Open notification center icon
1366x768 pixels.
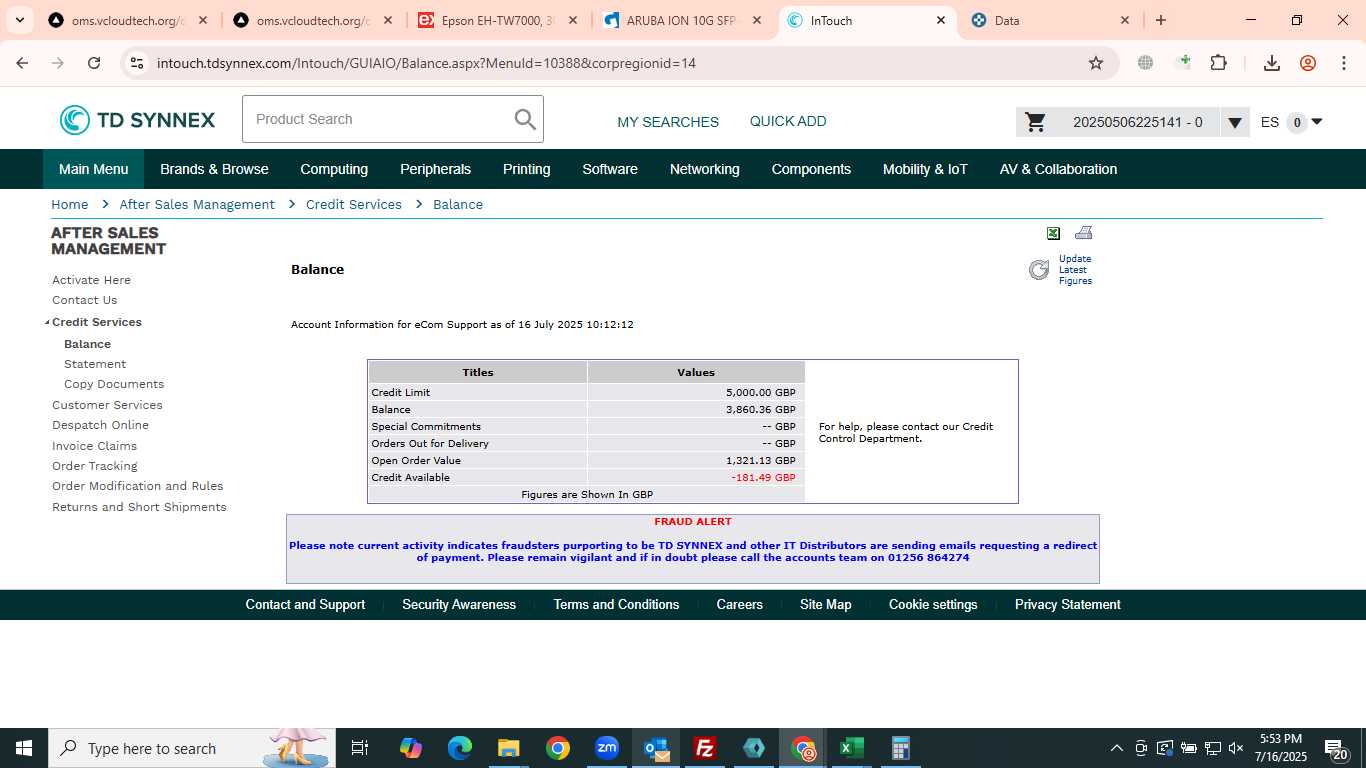[x=1336, y=748]
